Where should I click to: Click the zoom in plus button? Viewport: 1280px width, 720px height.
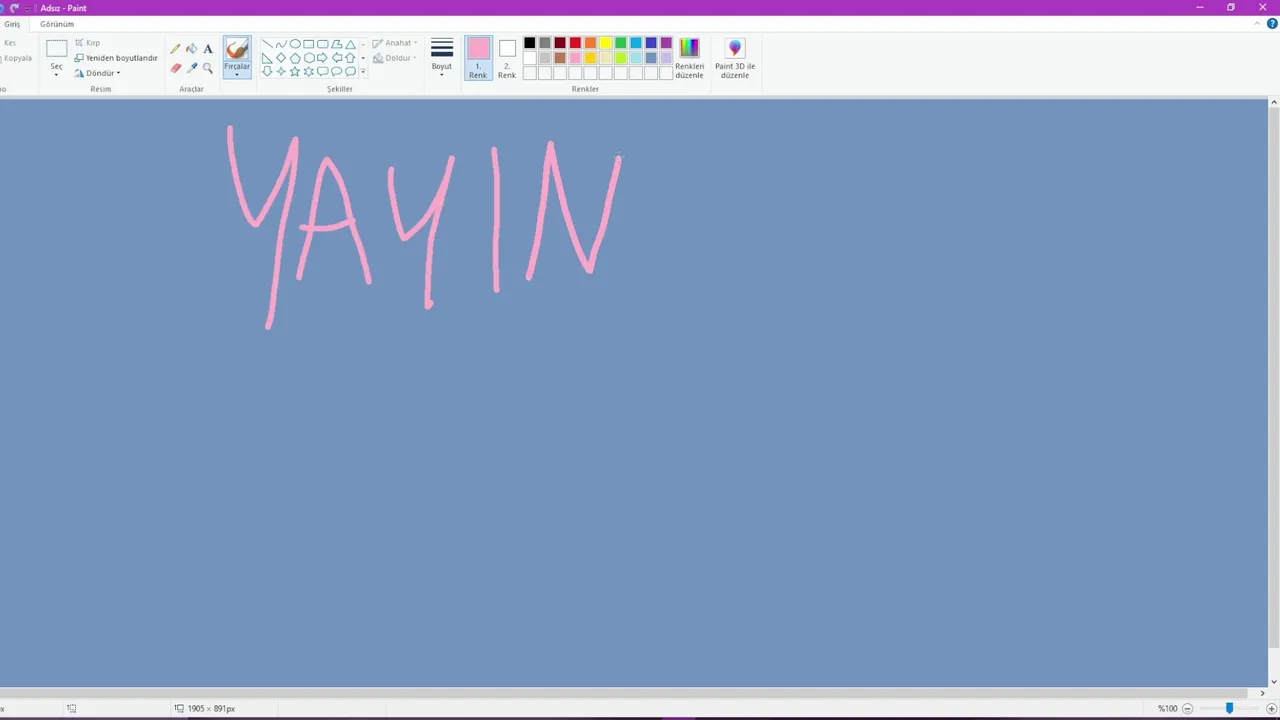[1271, 708]
